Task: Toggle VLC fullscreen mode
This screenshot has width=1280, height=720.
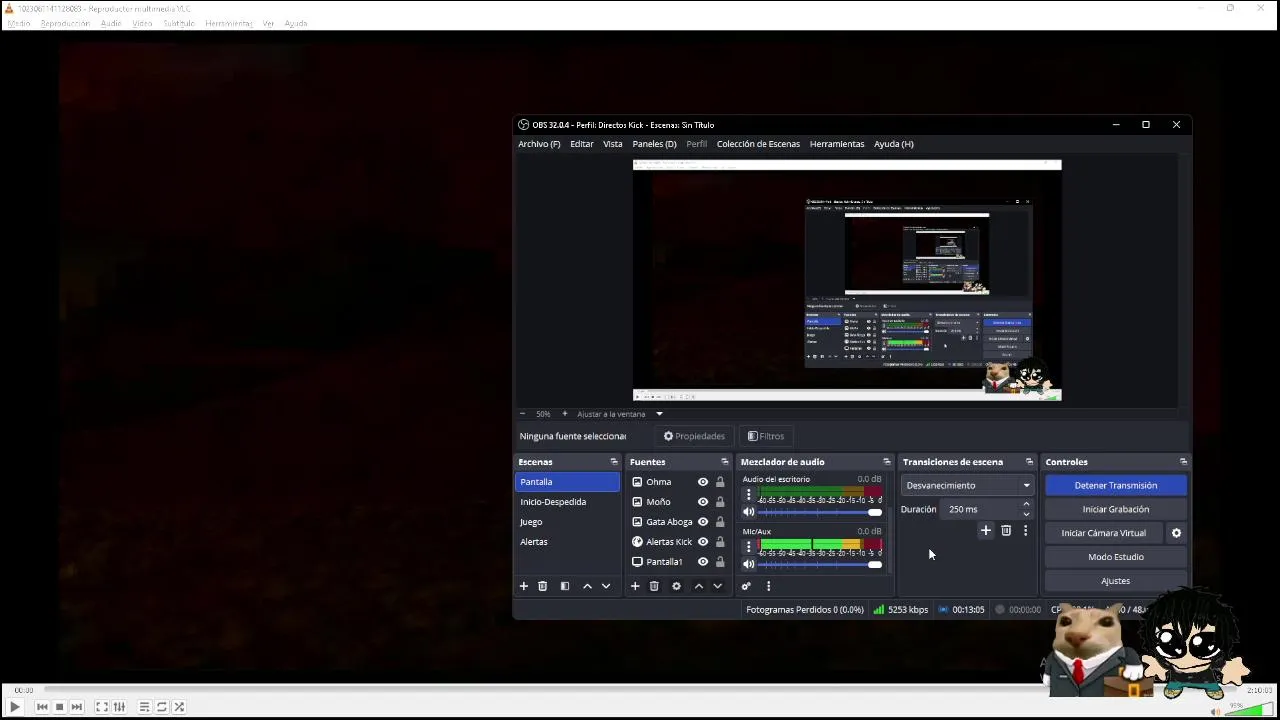Action: tap(102, 707)
